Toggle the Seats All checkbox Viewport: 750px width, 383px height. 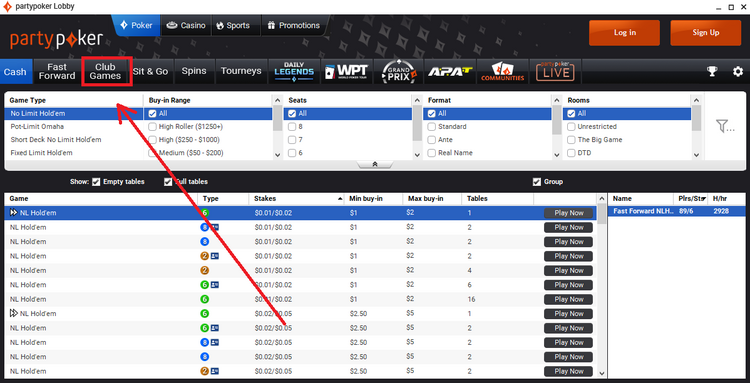click(292, 114)
